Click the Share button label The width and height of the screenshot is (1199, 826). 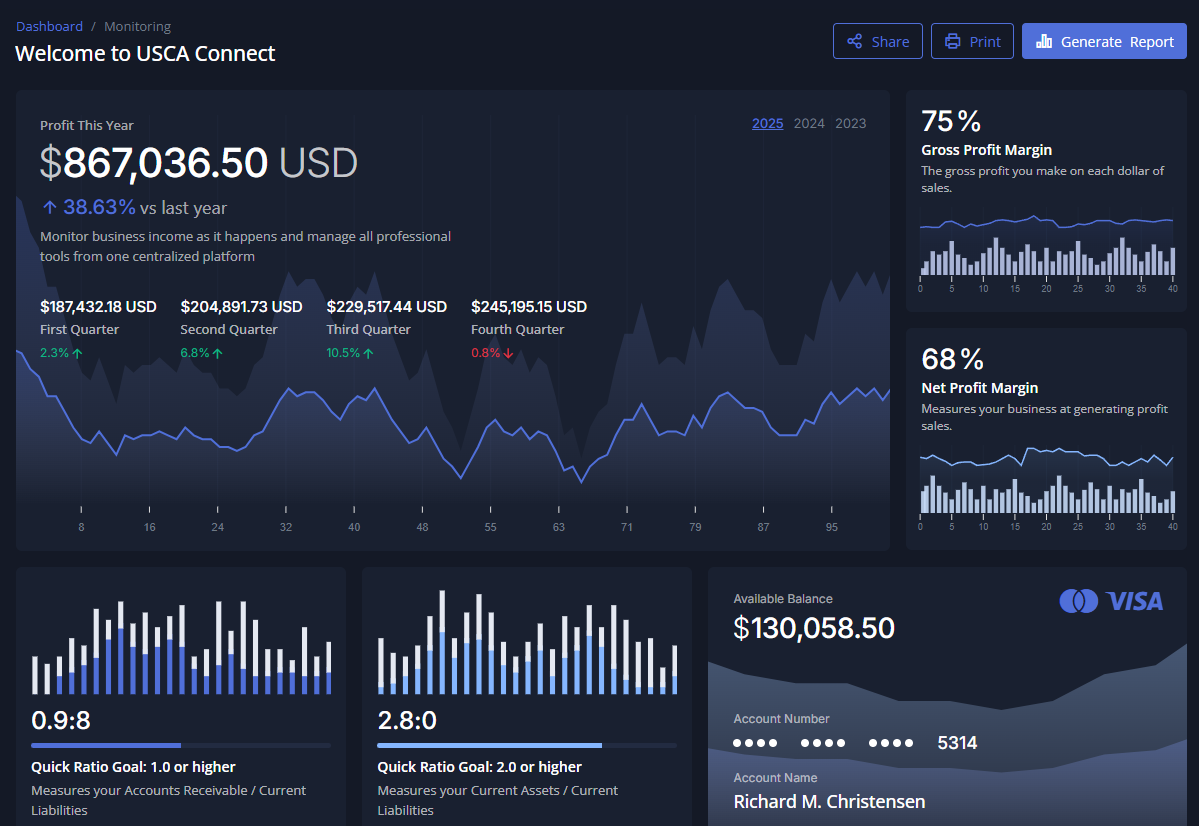click(x=890, y=42)
